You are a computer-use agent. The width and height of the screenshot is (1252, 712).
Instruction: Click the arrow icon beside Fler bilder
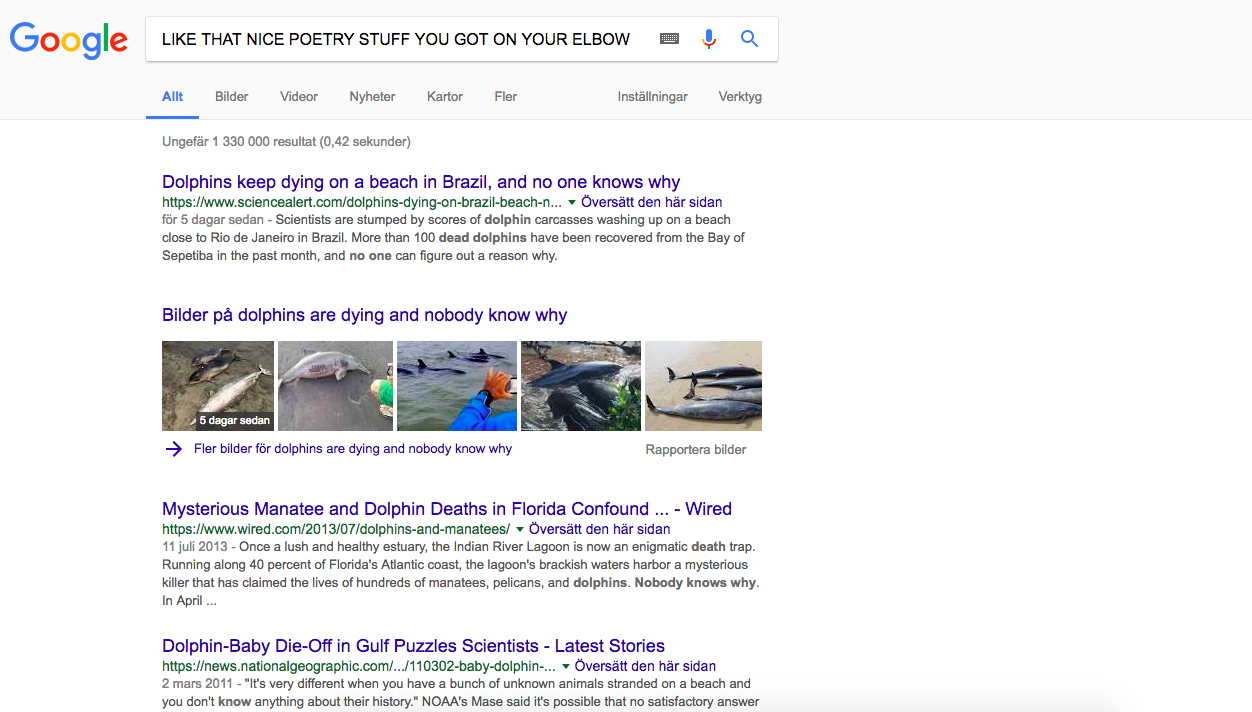[172, 449]
